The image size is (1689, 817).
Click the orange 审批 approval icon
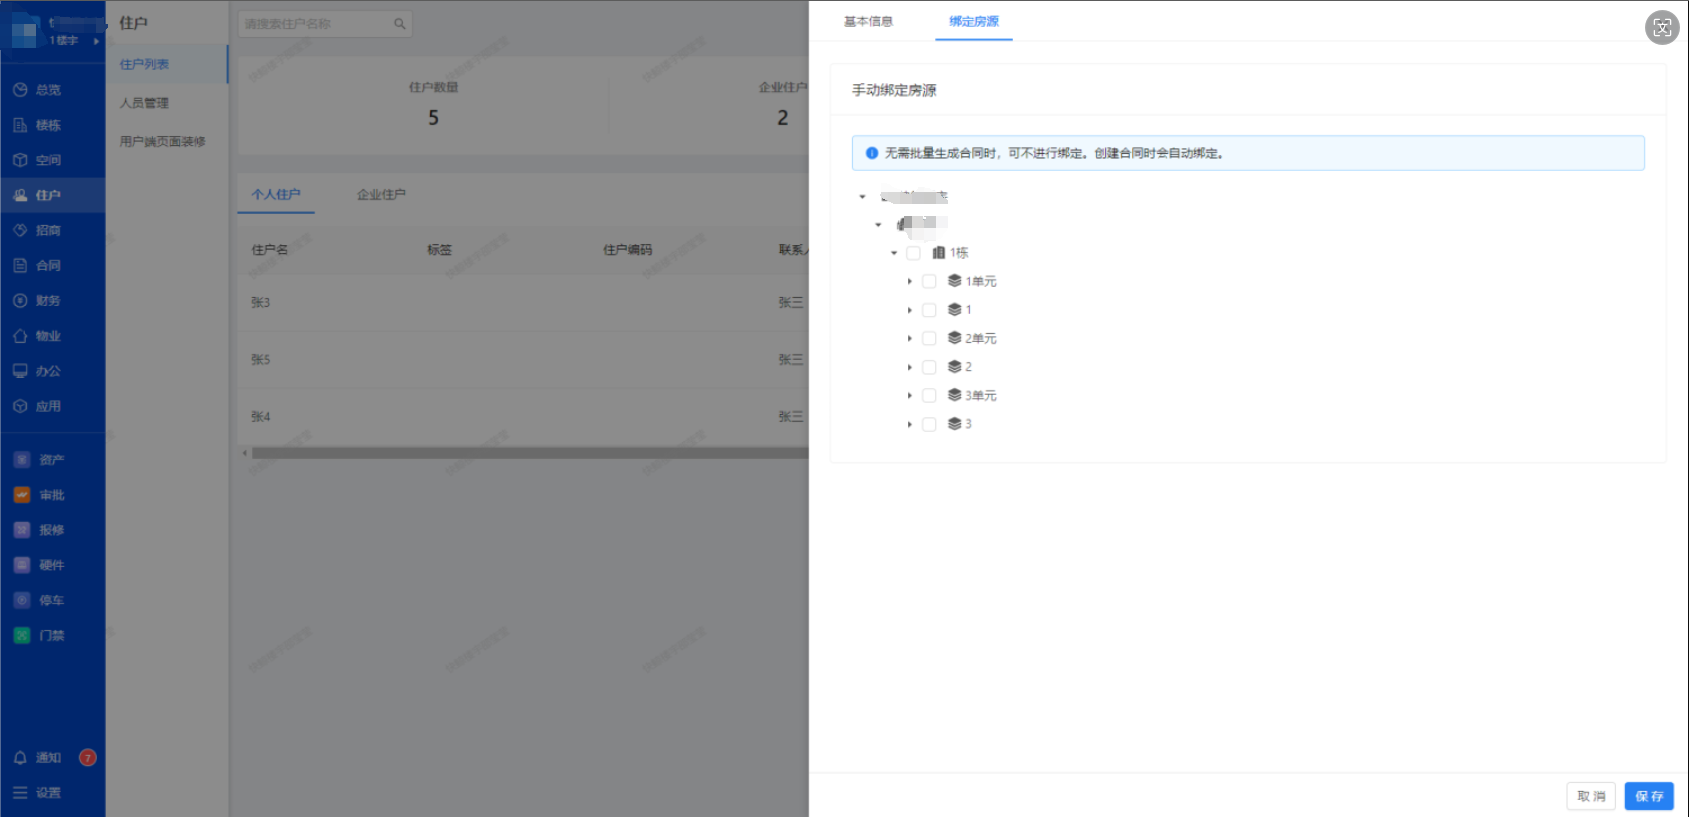point(22,495)
